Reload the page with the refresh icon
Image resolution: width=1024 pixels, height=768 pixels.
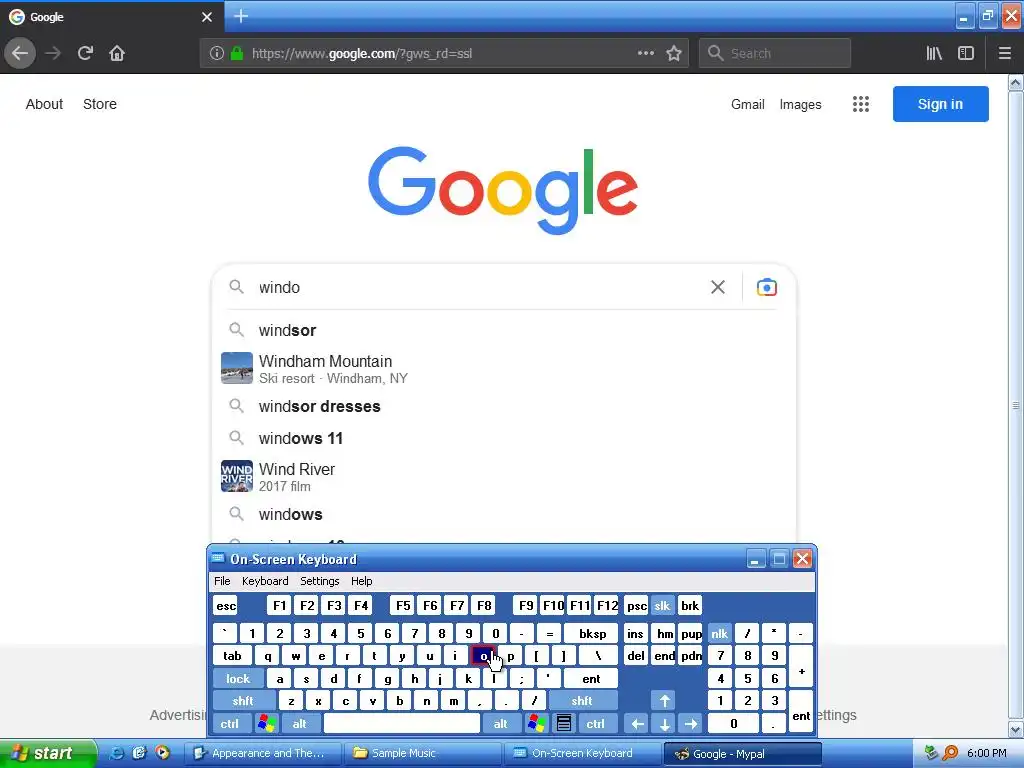tap(85, 53)
